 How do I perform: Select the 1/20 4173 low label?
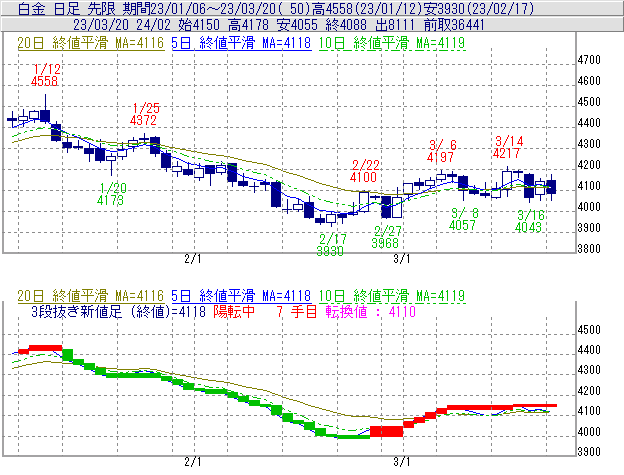tap(111, 194)
